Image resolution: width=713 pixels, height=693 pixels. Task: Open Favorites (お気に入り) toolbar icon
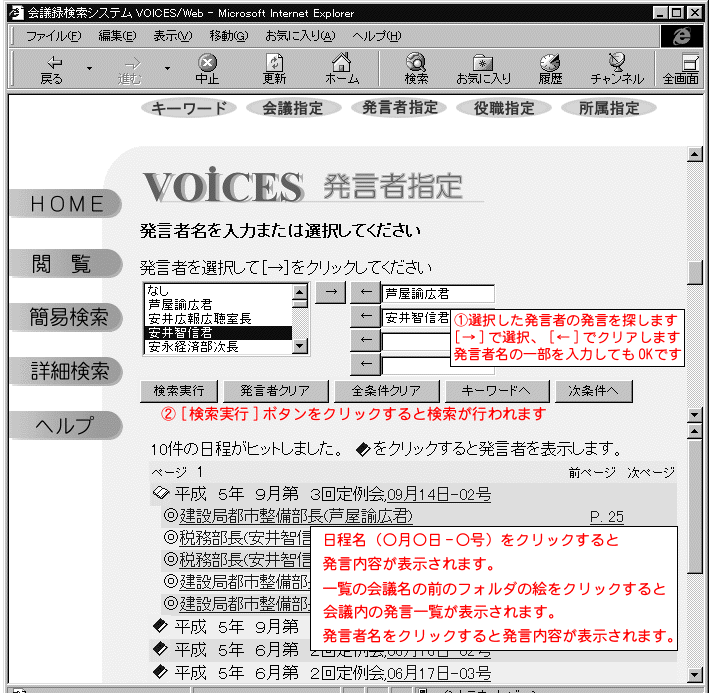(x=483, y=68)
